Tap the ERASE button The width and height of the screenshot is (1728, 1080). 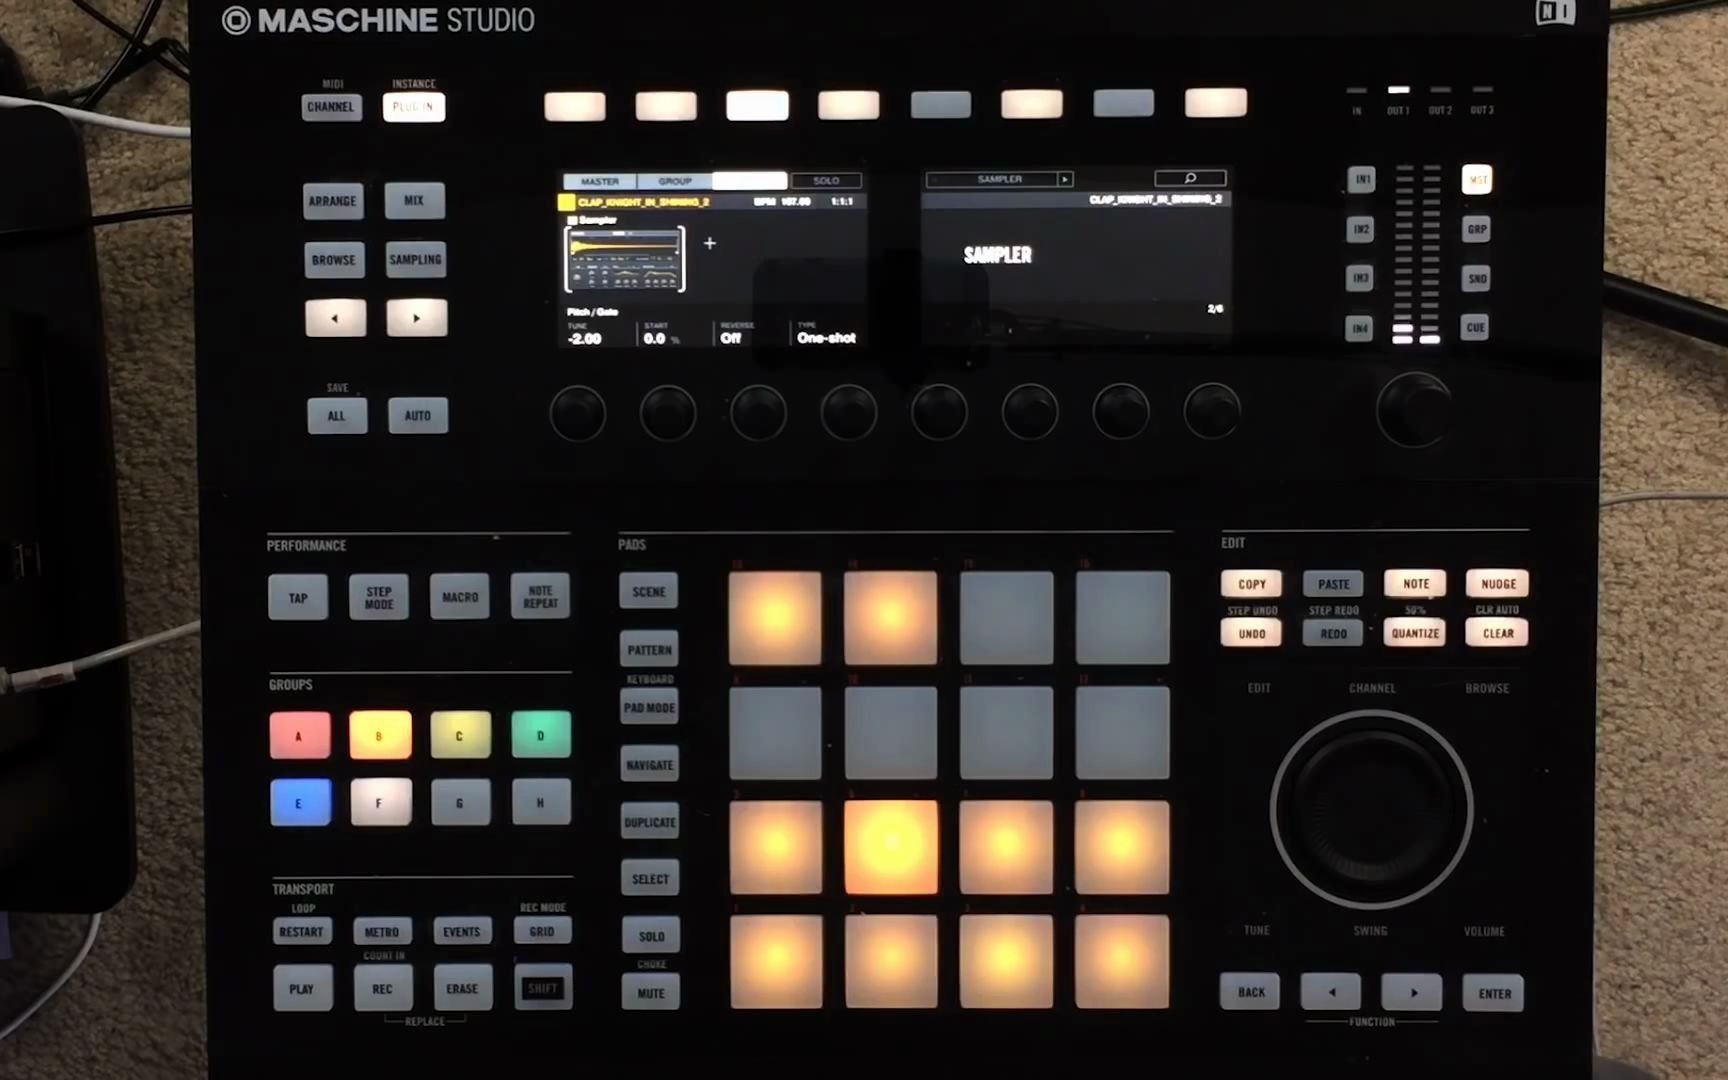(x=462, y=988)
